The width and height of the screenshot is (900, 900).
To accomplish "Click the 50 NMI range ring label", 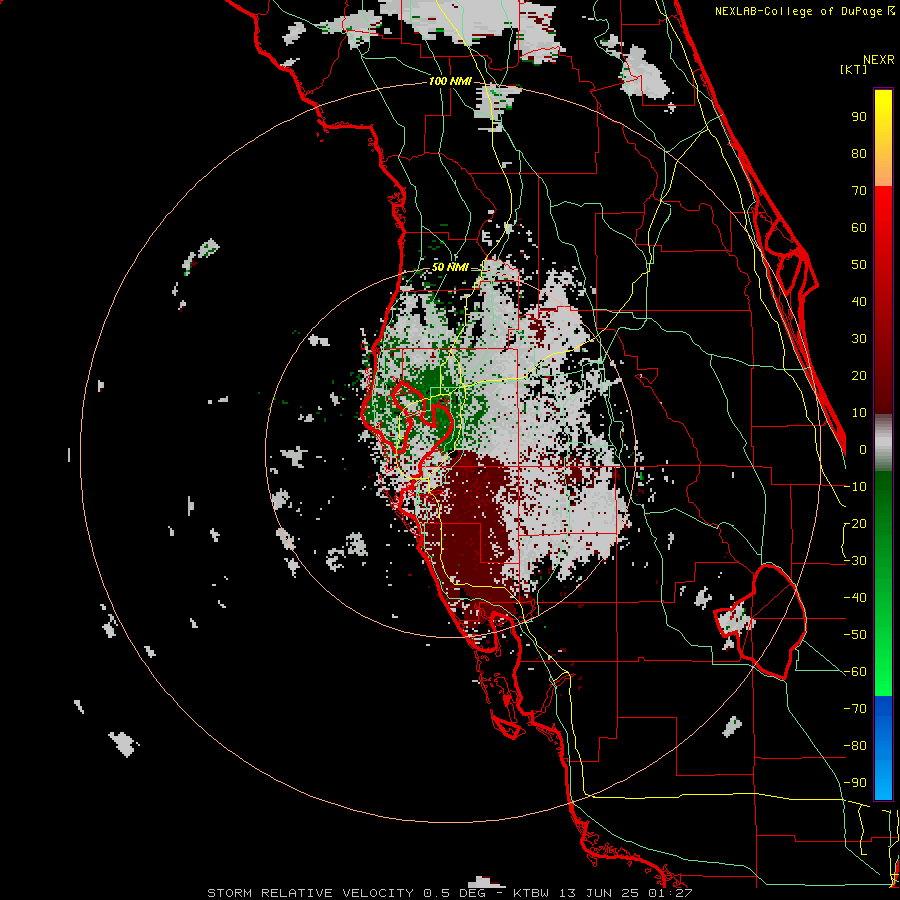I will coord(450,267).
